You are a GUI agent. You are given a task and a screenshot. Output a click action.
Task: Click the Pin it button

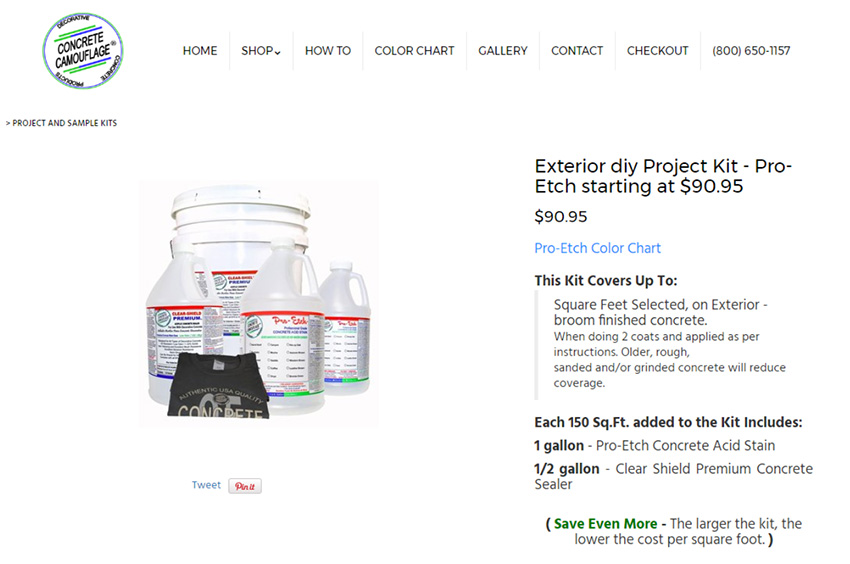pyautogui.click(x=245, y=486)
